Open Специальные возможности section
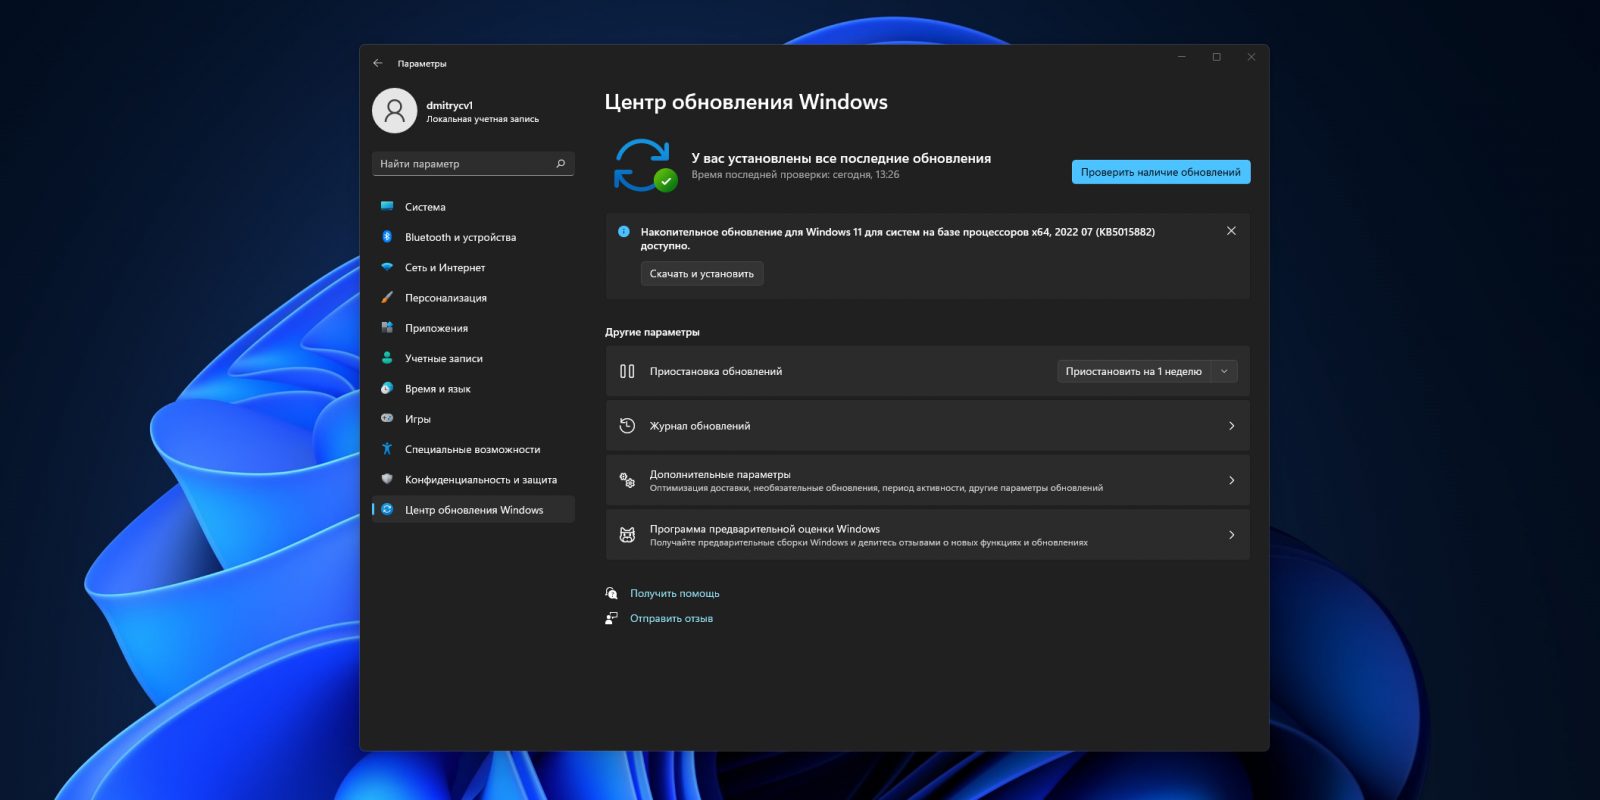This screenshot has width=1600, height=800. pos(473,449)
